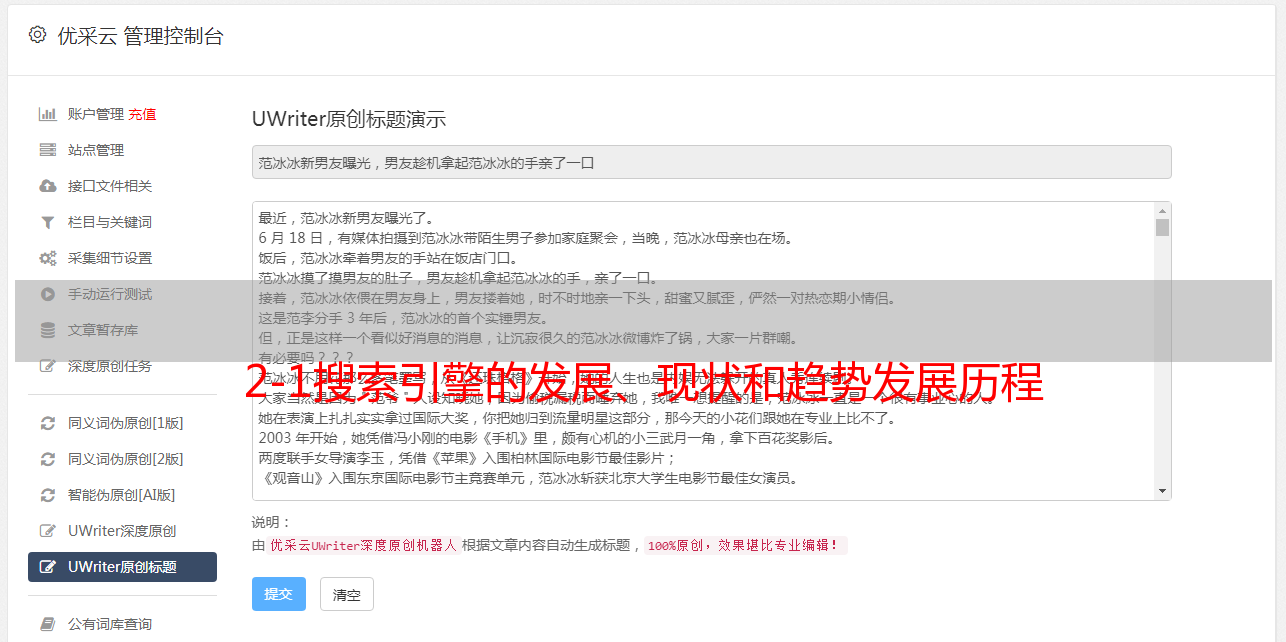Click the red 充值 link
This screenshot has height=642, width=1286.
pos(142,114)
